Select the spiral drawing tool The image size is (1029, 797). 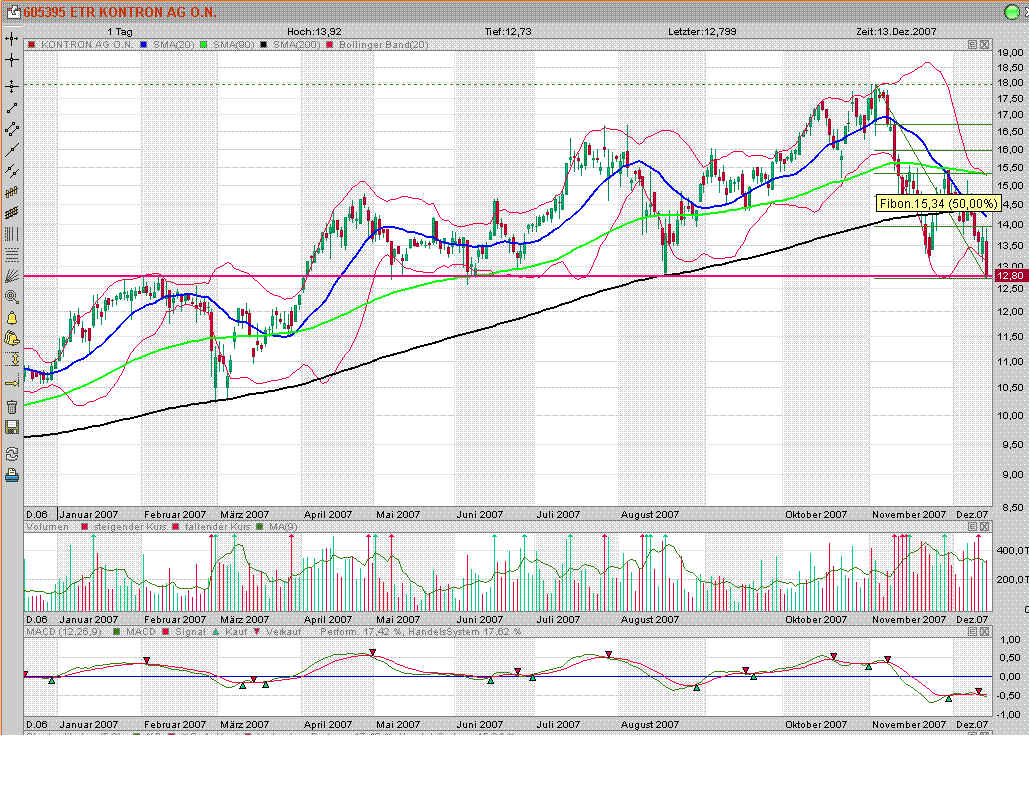[12, 297]
